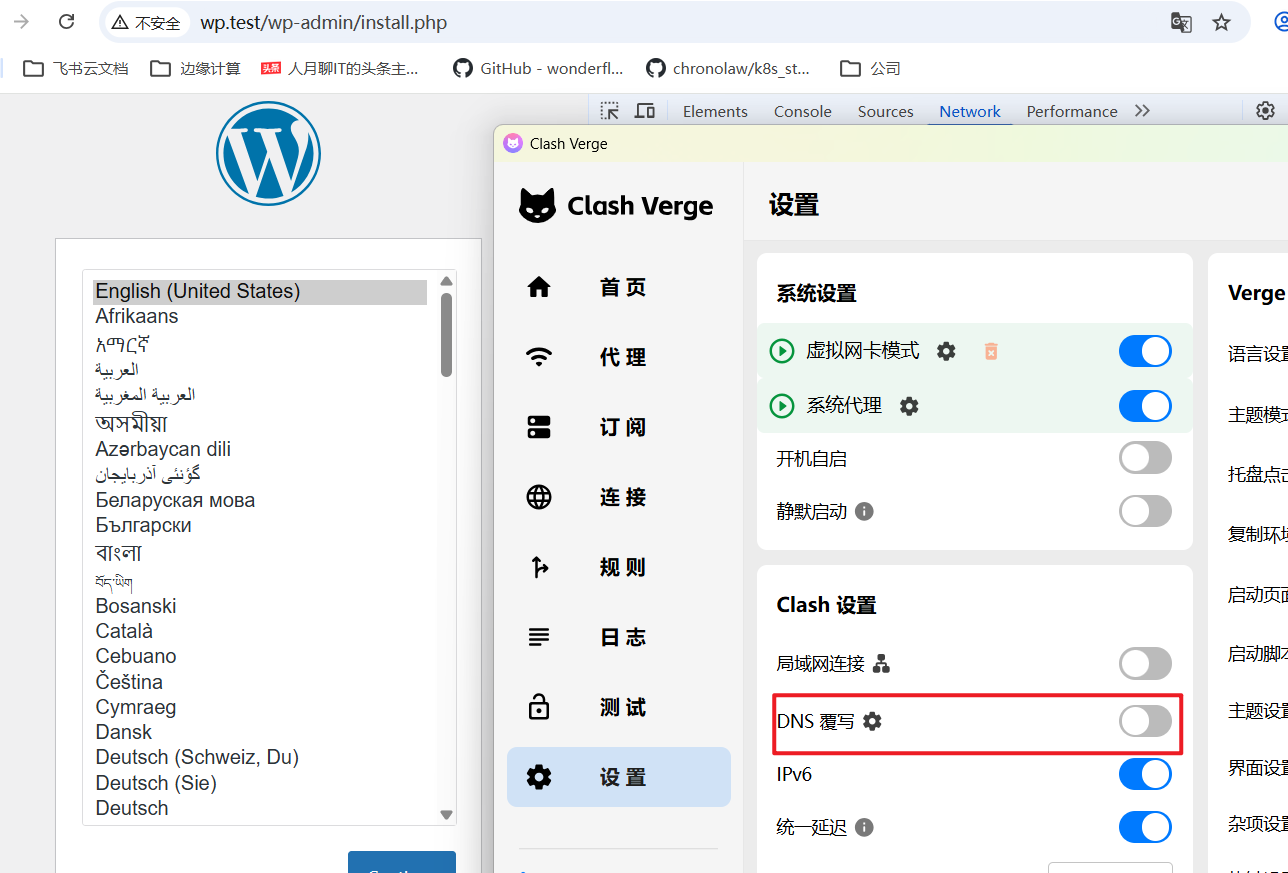Select Afrikaans in language list

point(260,316)
